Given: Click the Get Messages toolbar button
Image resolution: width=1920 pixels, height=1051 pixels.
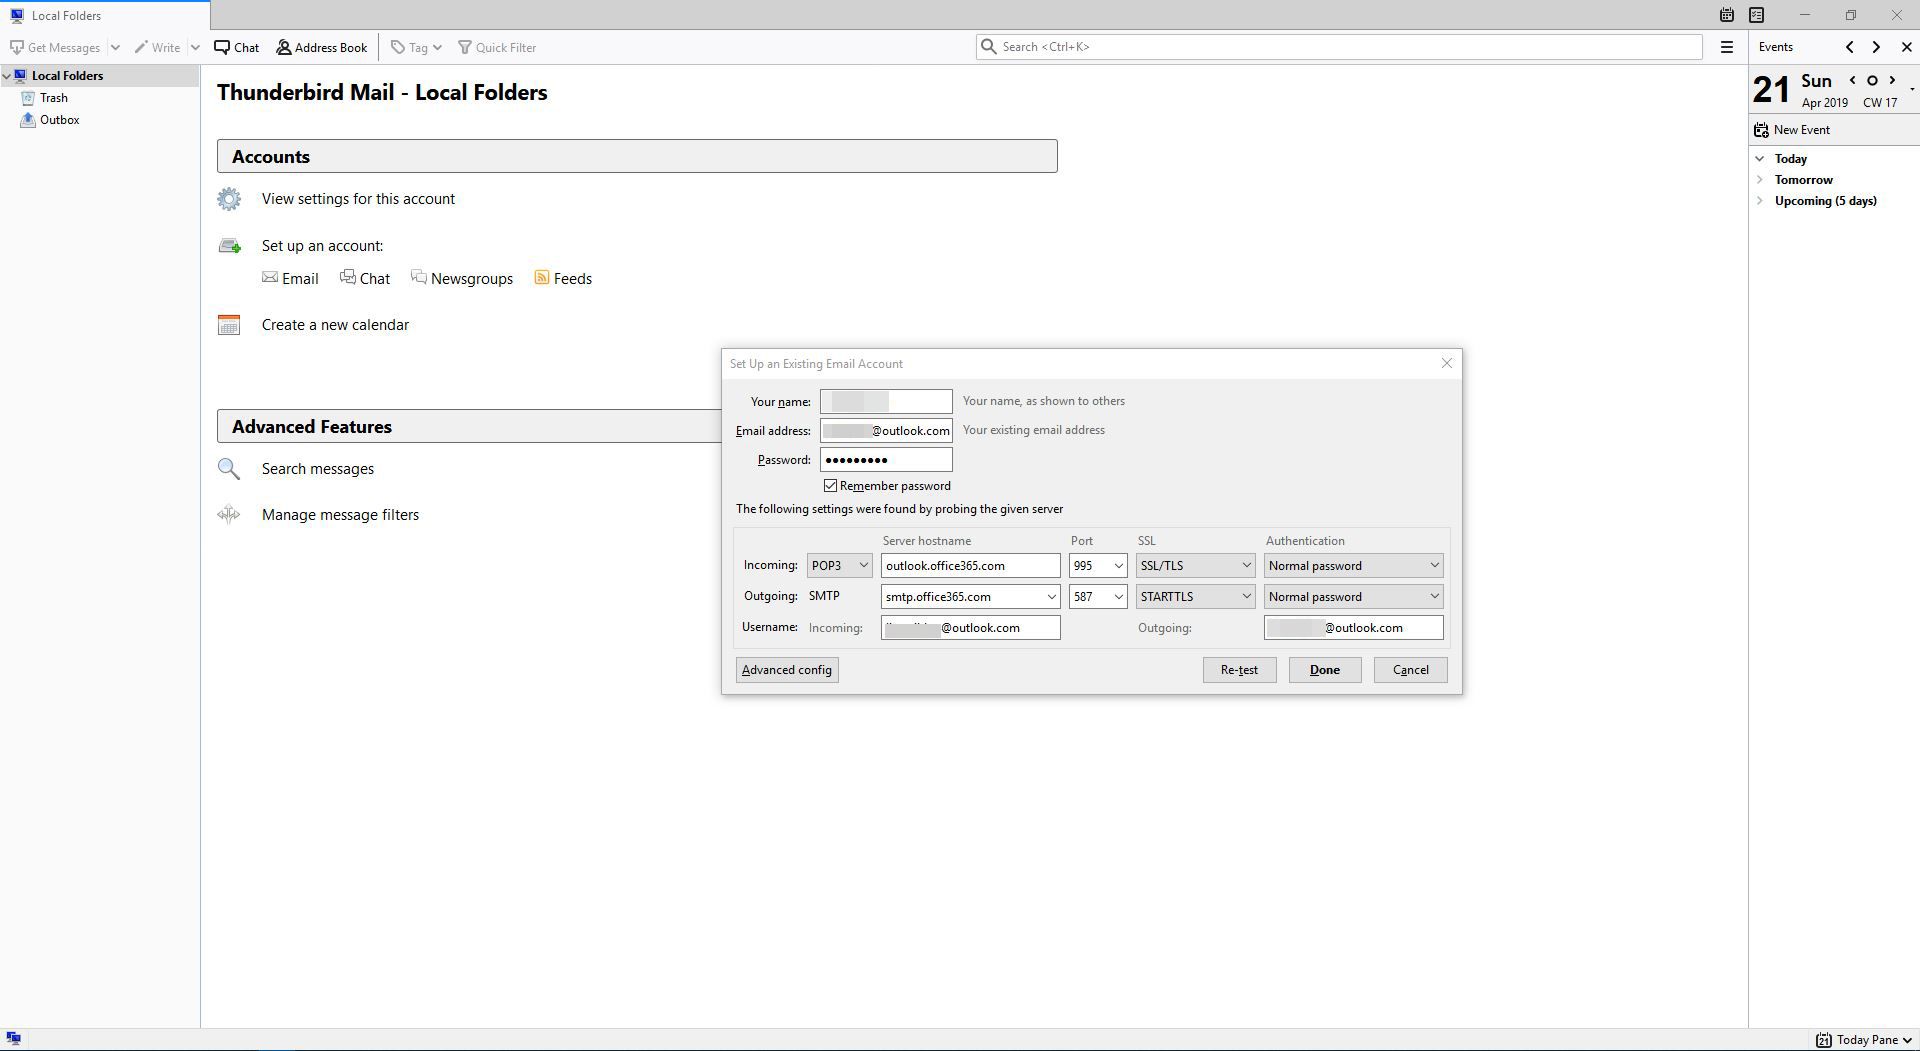Looking at the screenshot, I should (55, 47).
